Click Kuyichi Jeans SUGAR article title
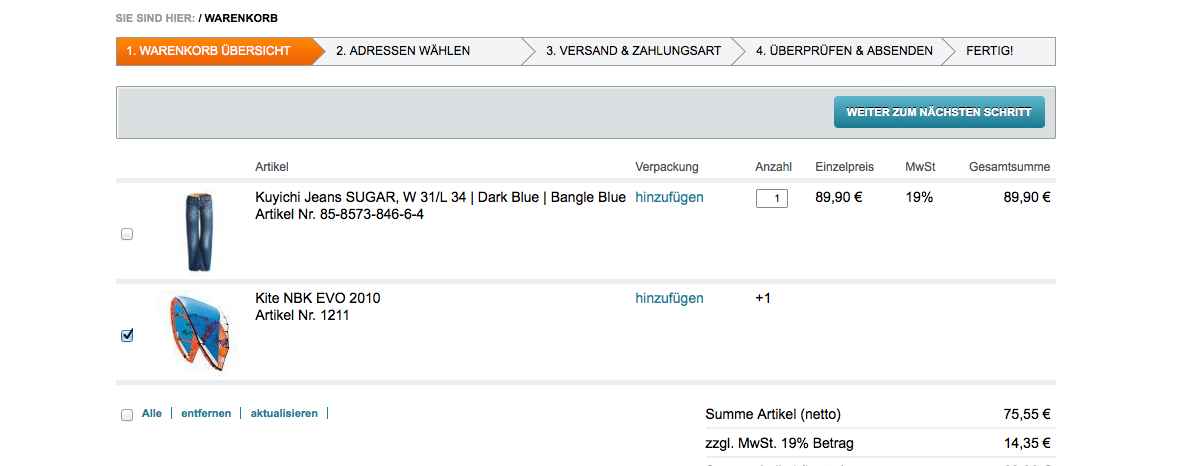 point(441,198)
